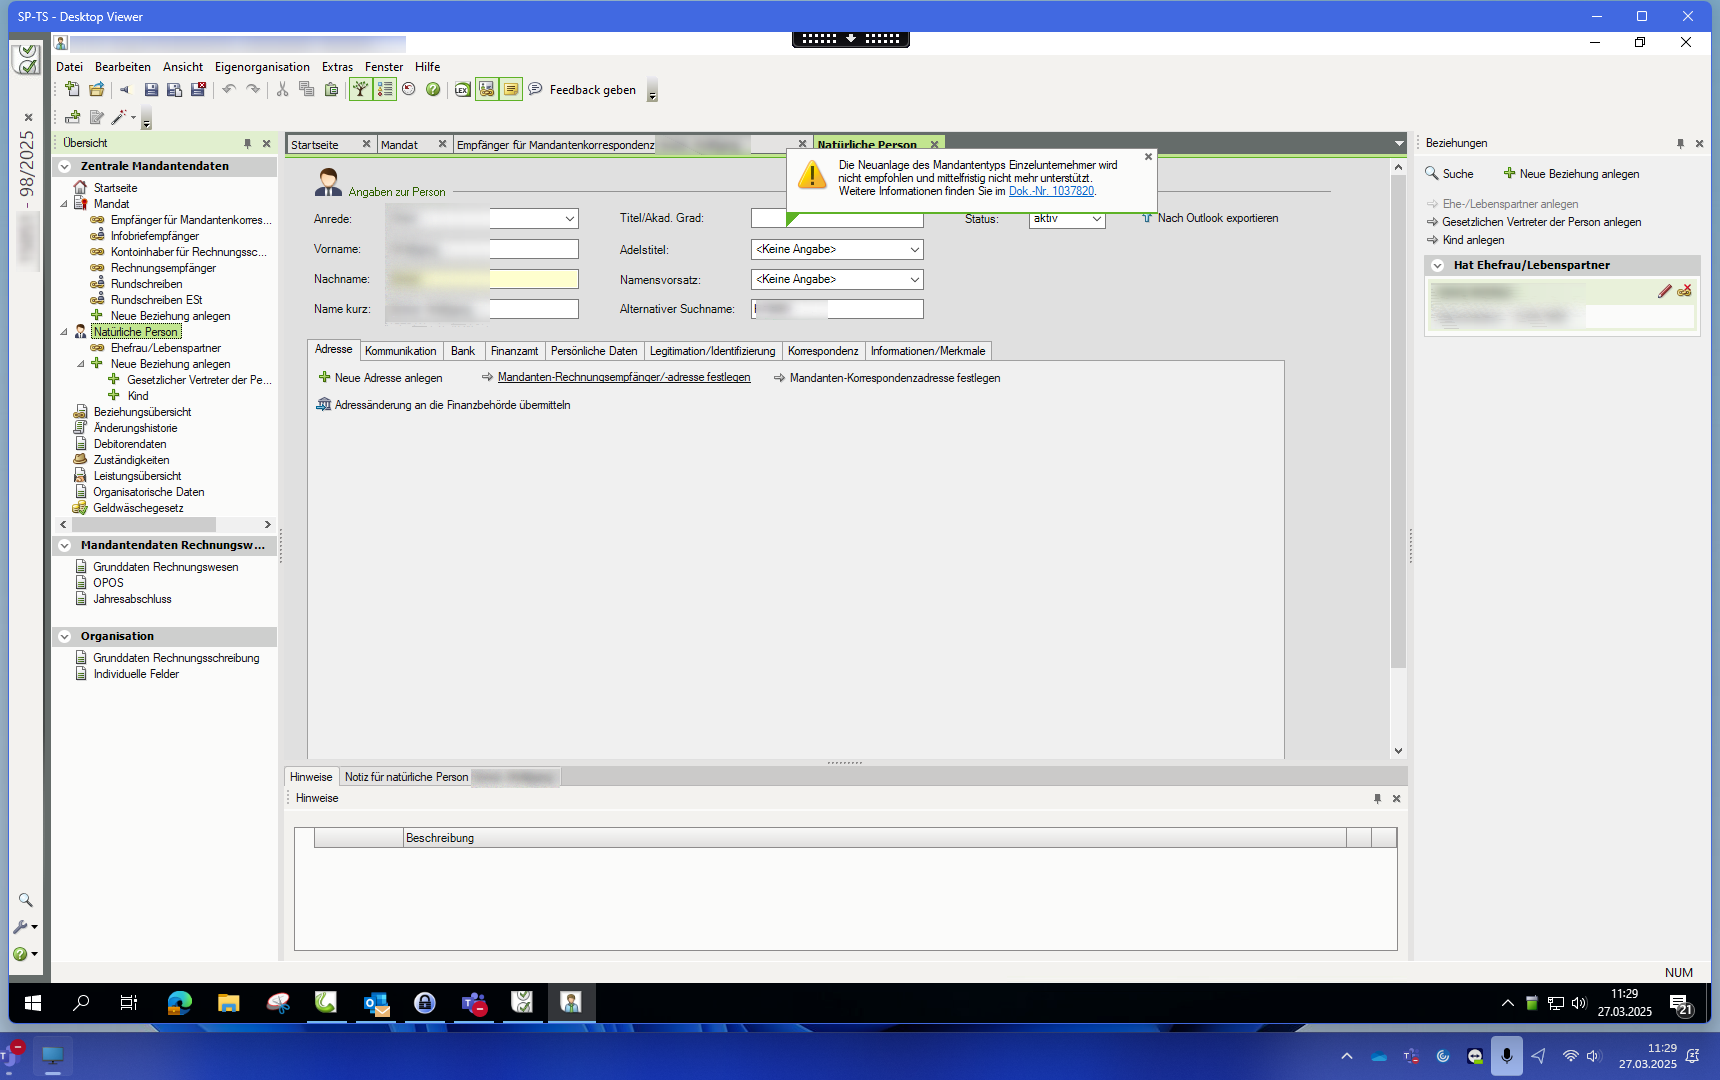The width and height of the screenshot is (1720, 1080).
Task: Click the LEX lexicon toolbar icon
Action: [462, 90]
